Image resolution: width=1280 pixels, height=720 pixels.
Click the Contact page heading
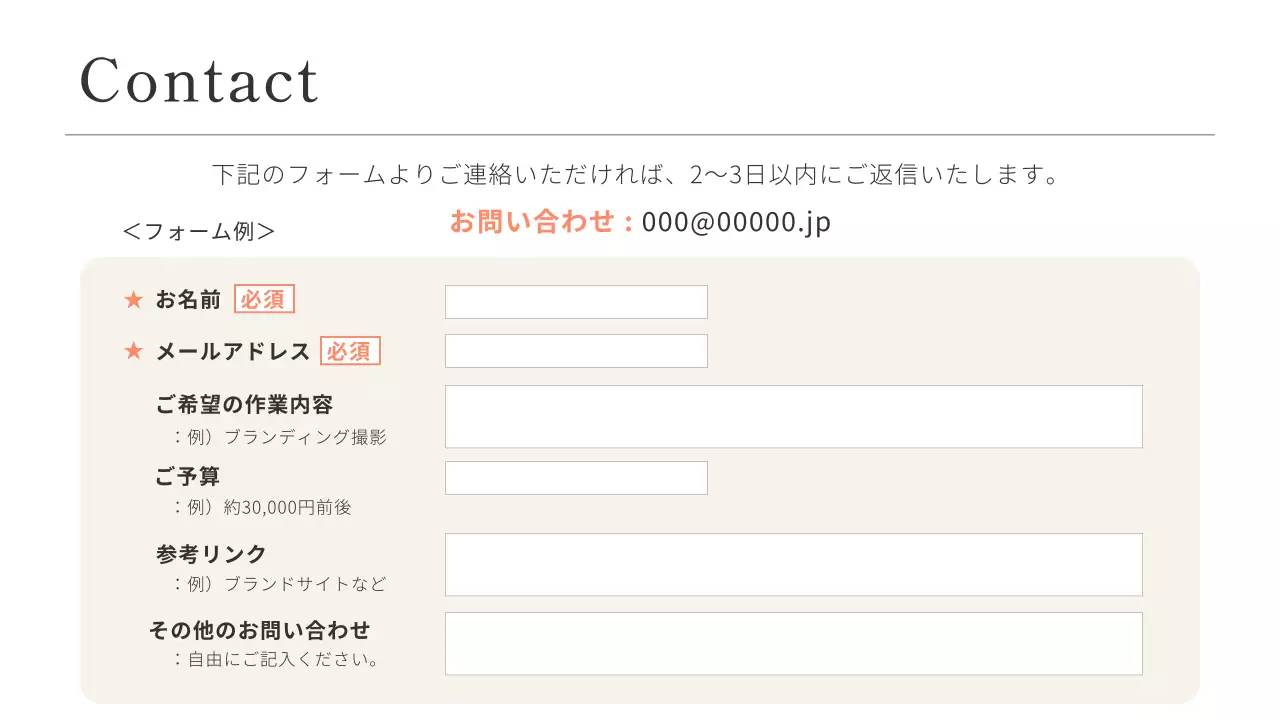click(x=199, y=81)
